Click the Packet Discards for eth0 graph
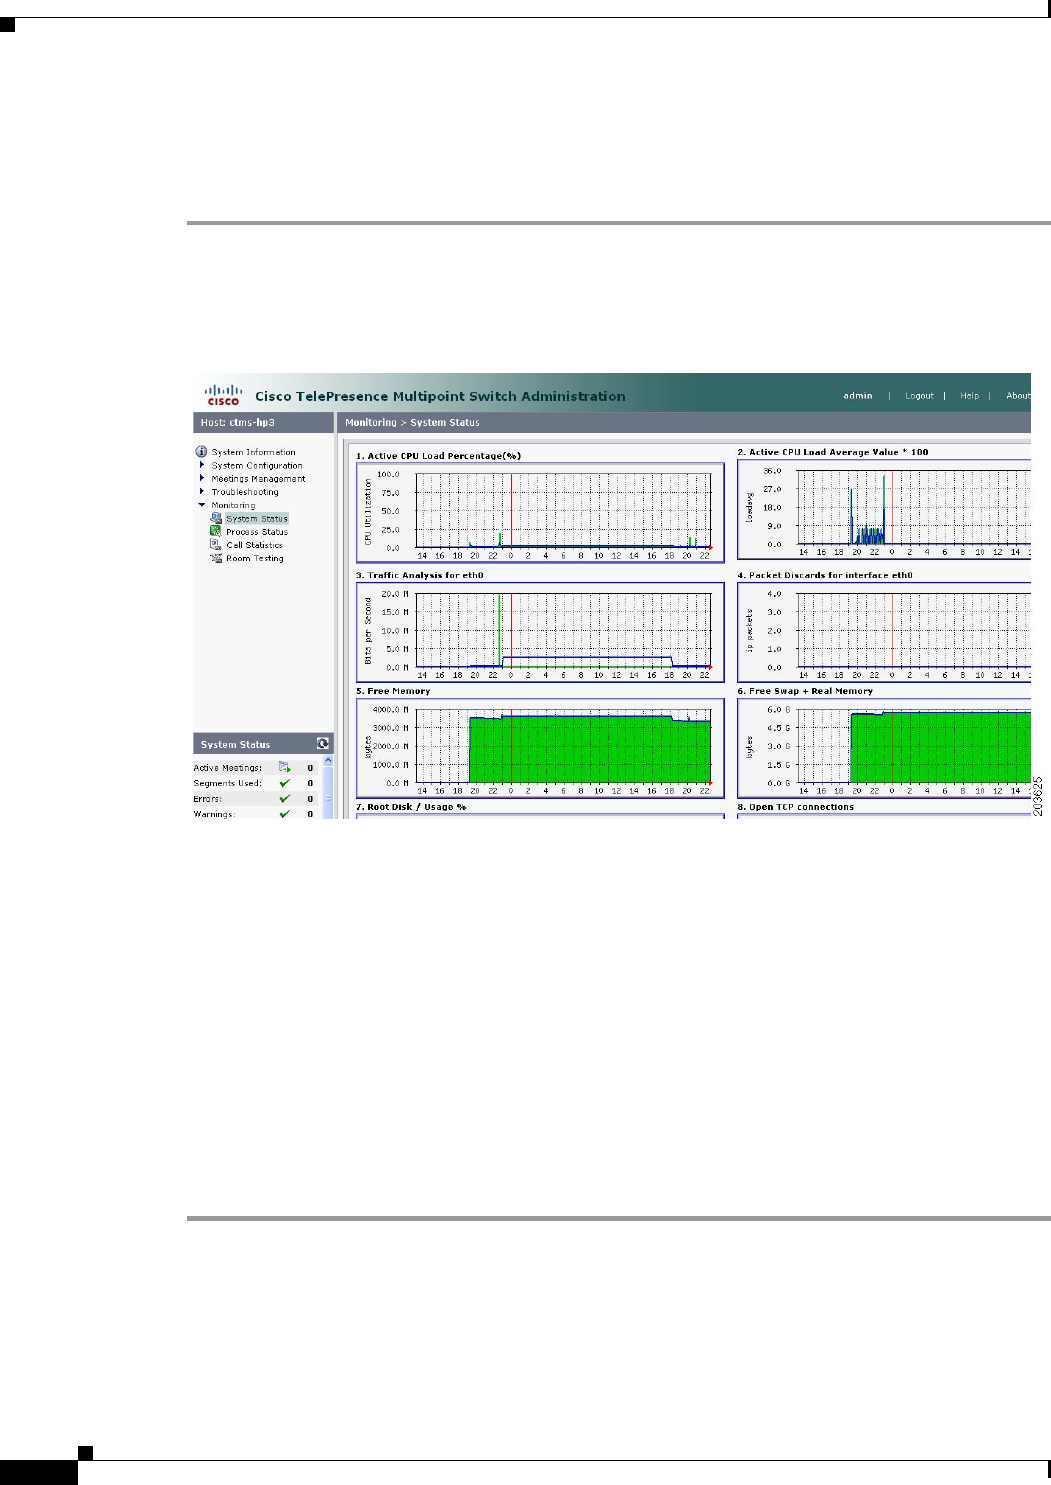Screen dimensions: 1051x1485 [x=884, y=632]
